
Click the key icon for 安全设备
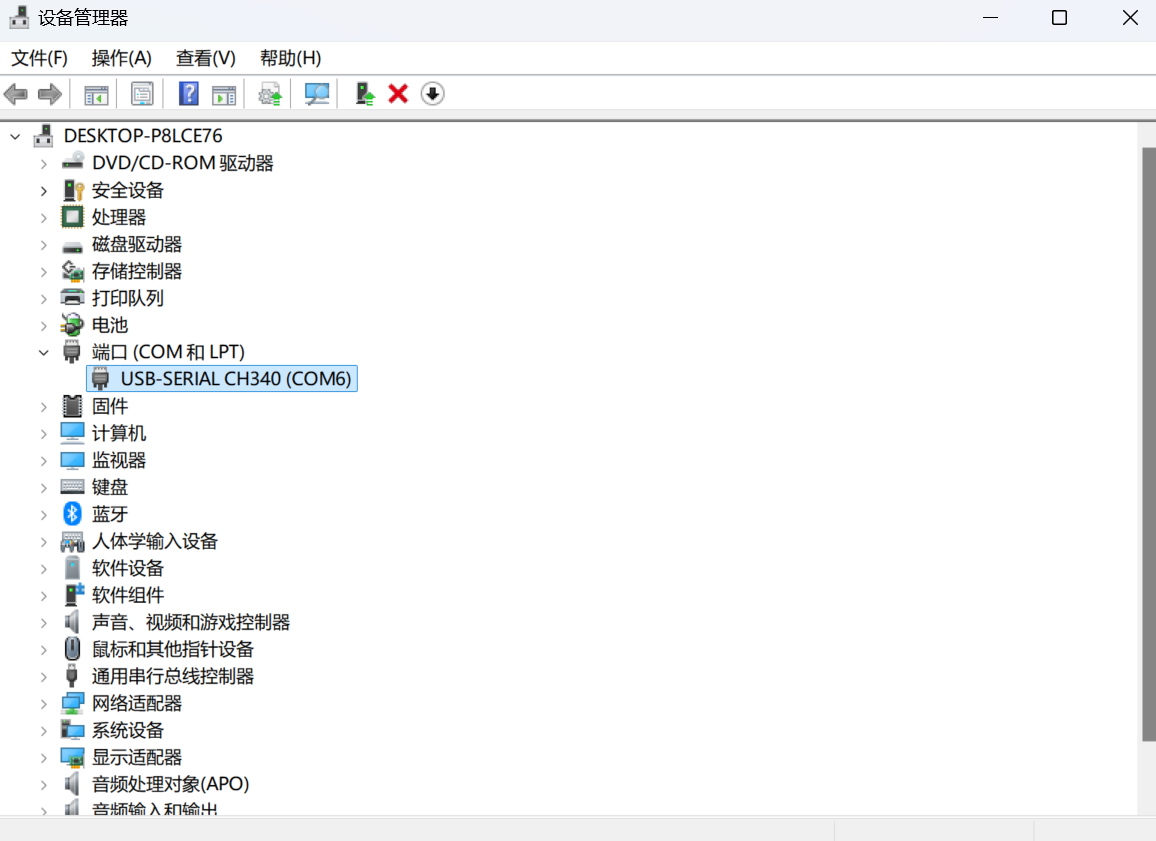[73, 190]
